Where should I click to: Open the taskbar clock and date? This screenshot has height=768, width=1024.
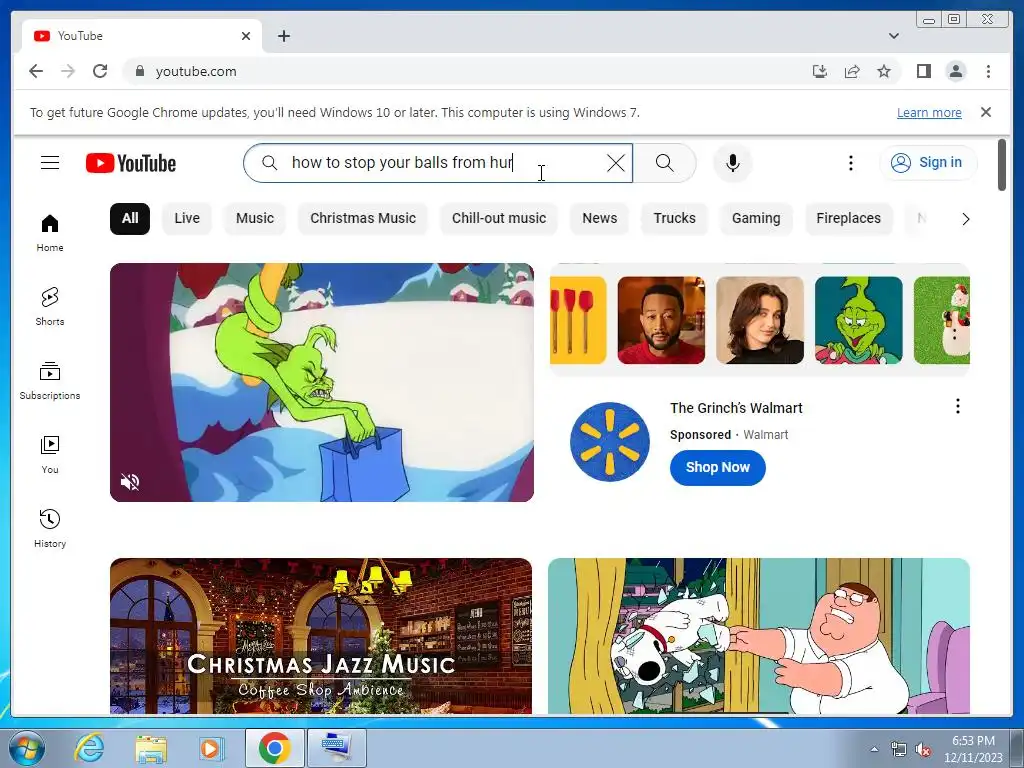pyautogui.click(x=973, y=749)
